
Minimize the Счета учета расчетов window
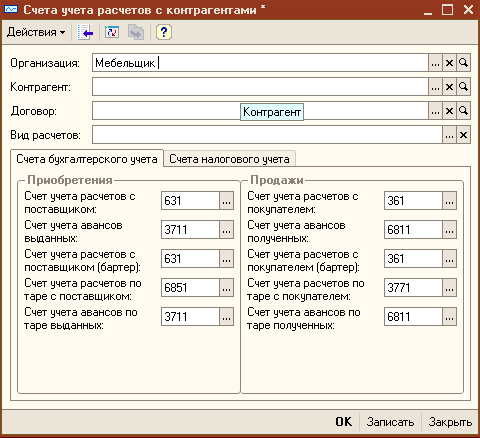(x=428, y=10)
